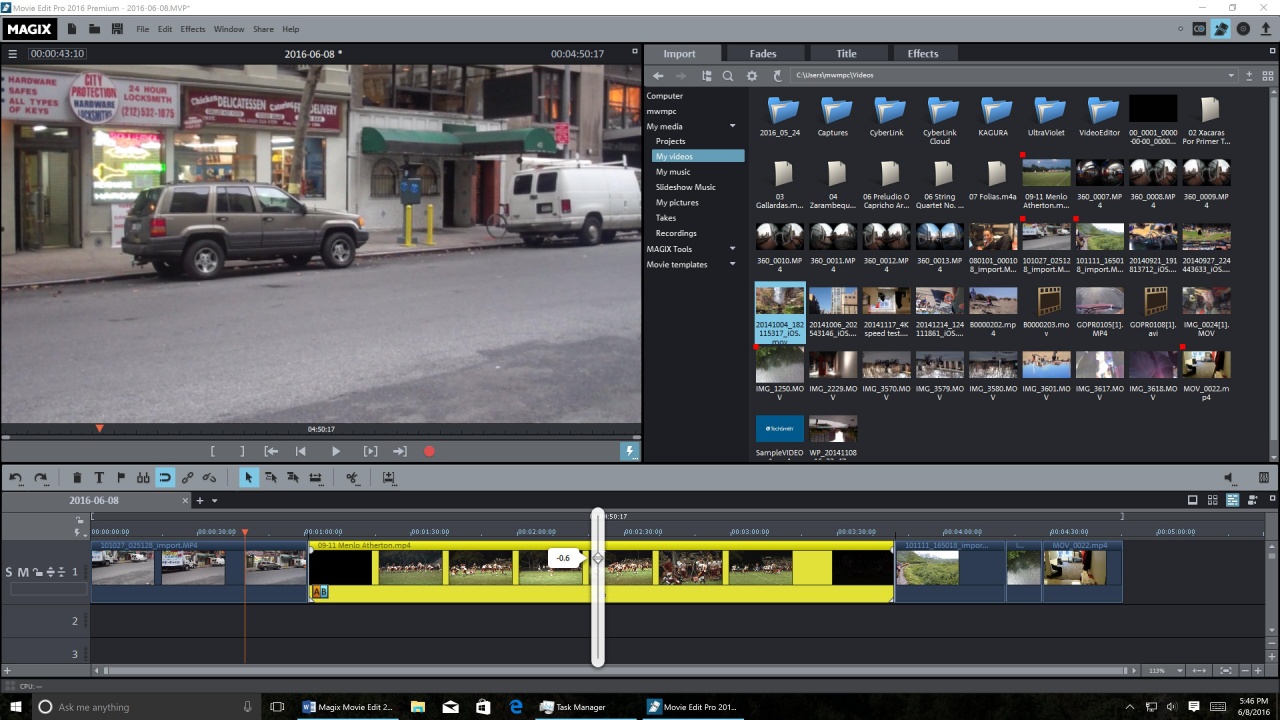Click the red Record button
The width and height of the screenshot is (1280, 720).
pyautogui.click(x=429, y=452)
